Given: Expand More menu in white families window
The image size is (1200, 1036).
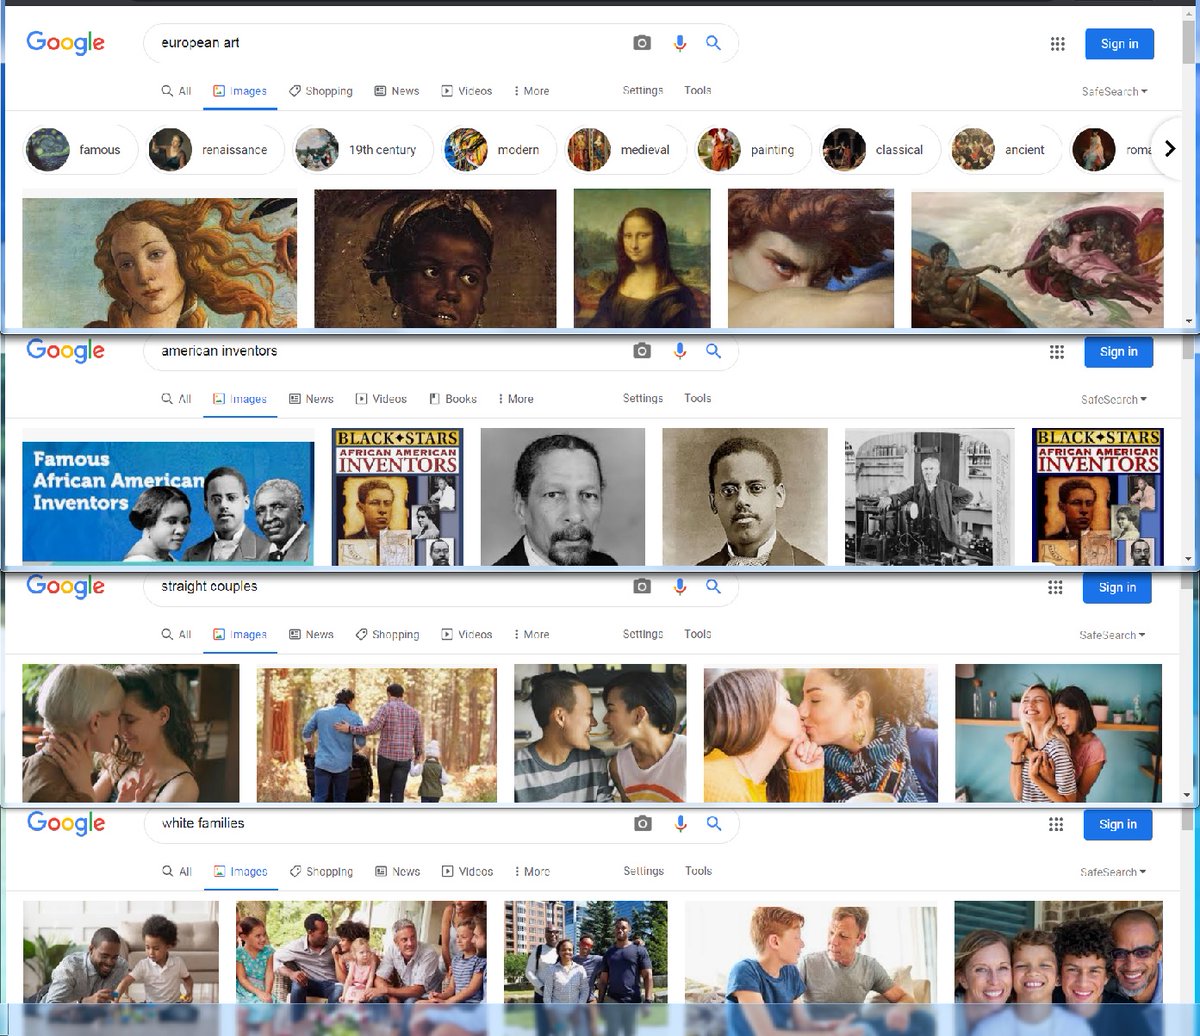Looking at the screenshot, I should (532, 871).
